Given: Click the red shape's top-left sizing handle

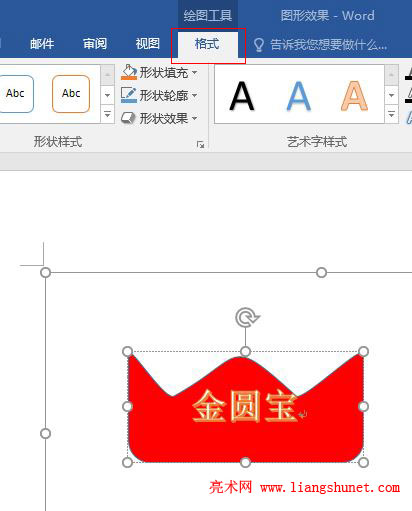Looking at the screenshot, I should click(x=128, y=351).
